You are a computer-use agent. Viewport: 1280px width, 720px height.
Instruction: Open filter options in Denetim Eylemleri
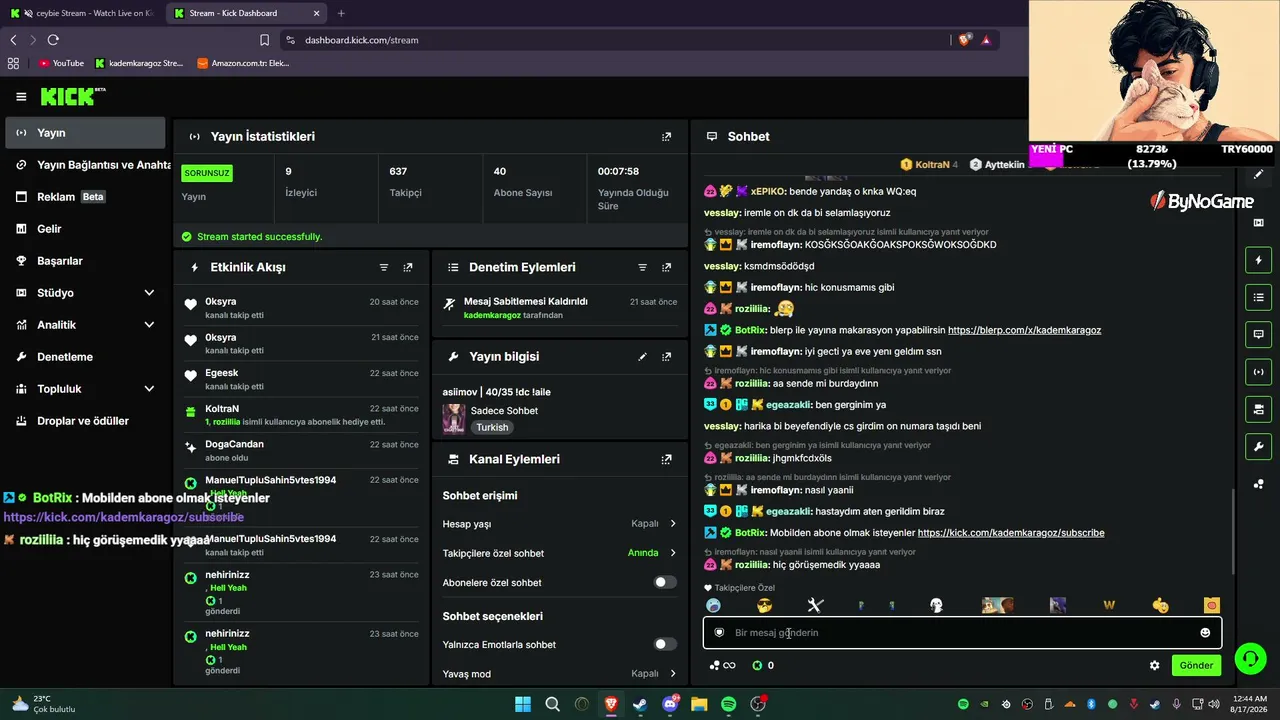click(x=643, y=267)
